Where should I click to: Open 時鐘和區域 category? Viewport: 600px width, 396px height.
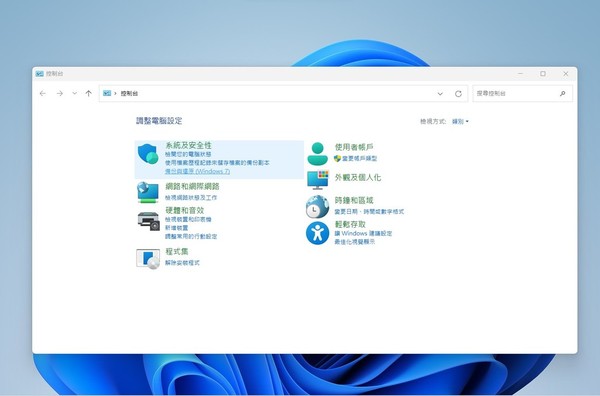(354, 200)
